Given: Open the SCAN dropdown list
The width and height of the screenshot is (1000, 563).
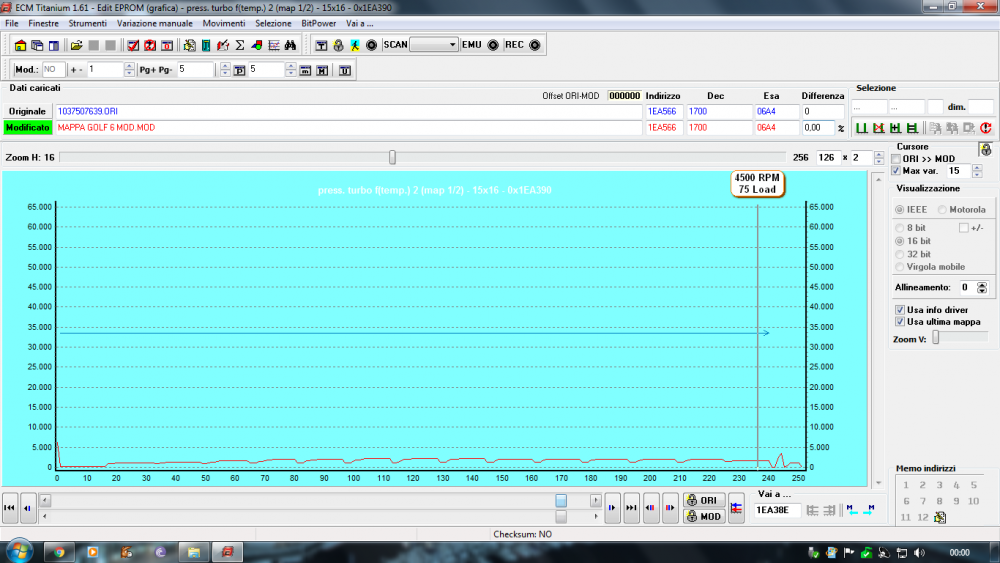Looking at the screenshot, I should (452, 45).
